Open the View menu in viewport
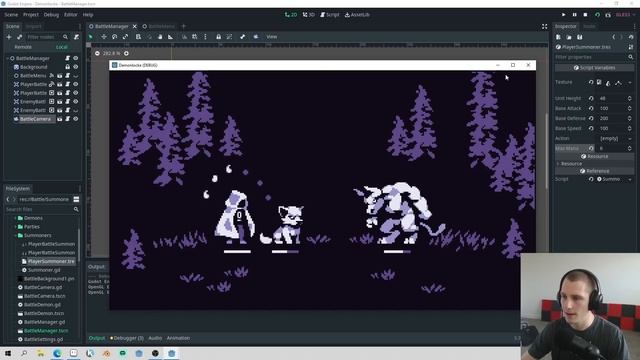The width and height of the screenshot is (640, 360). [272, 37]
